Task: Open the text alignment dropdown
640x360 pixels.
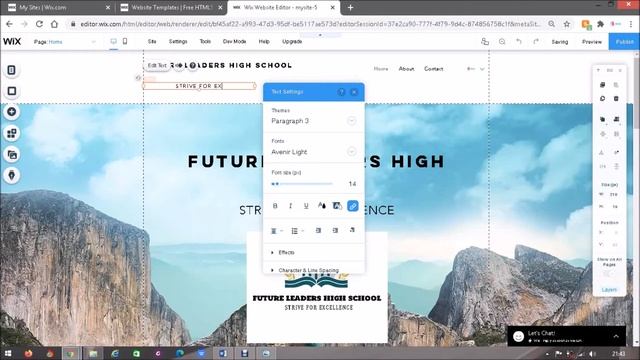Action: tap(276, 231)
